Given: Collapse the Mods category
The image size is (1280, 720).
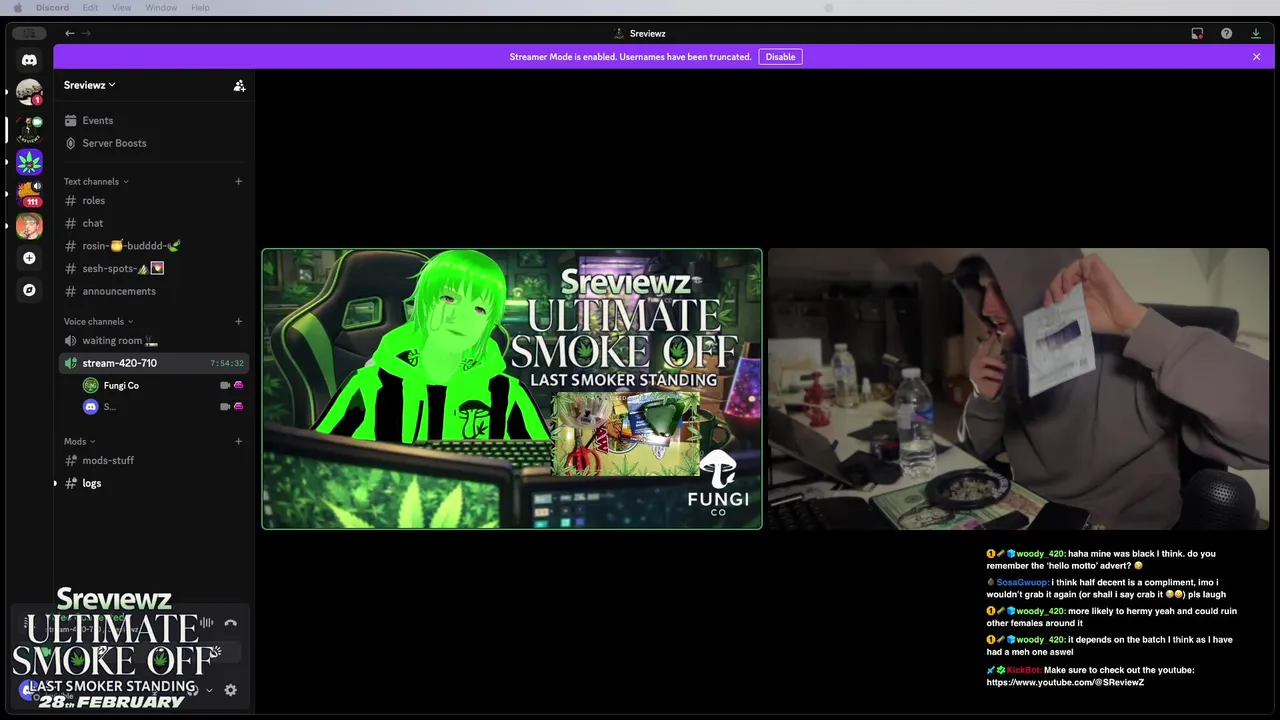Looking at the screenshot, I should click(79, 441).
